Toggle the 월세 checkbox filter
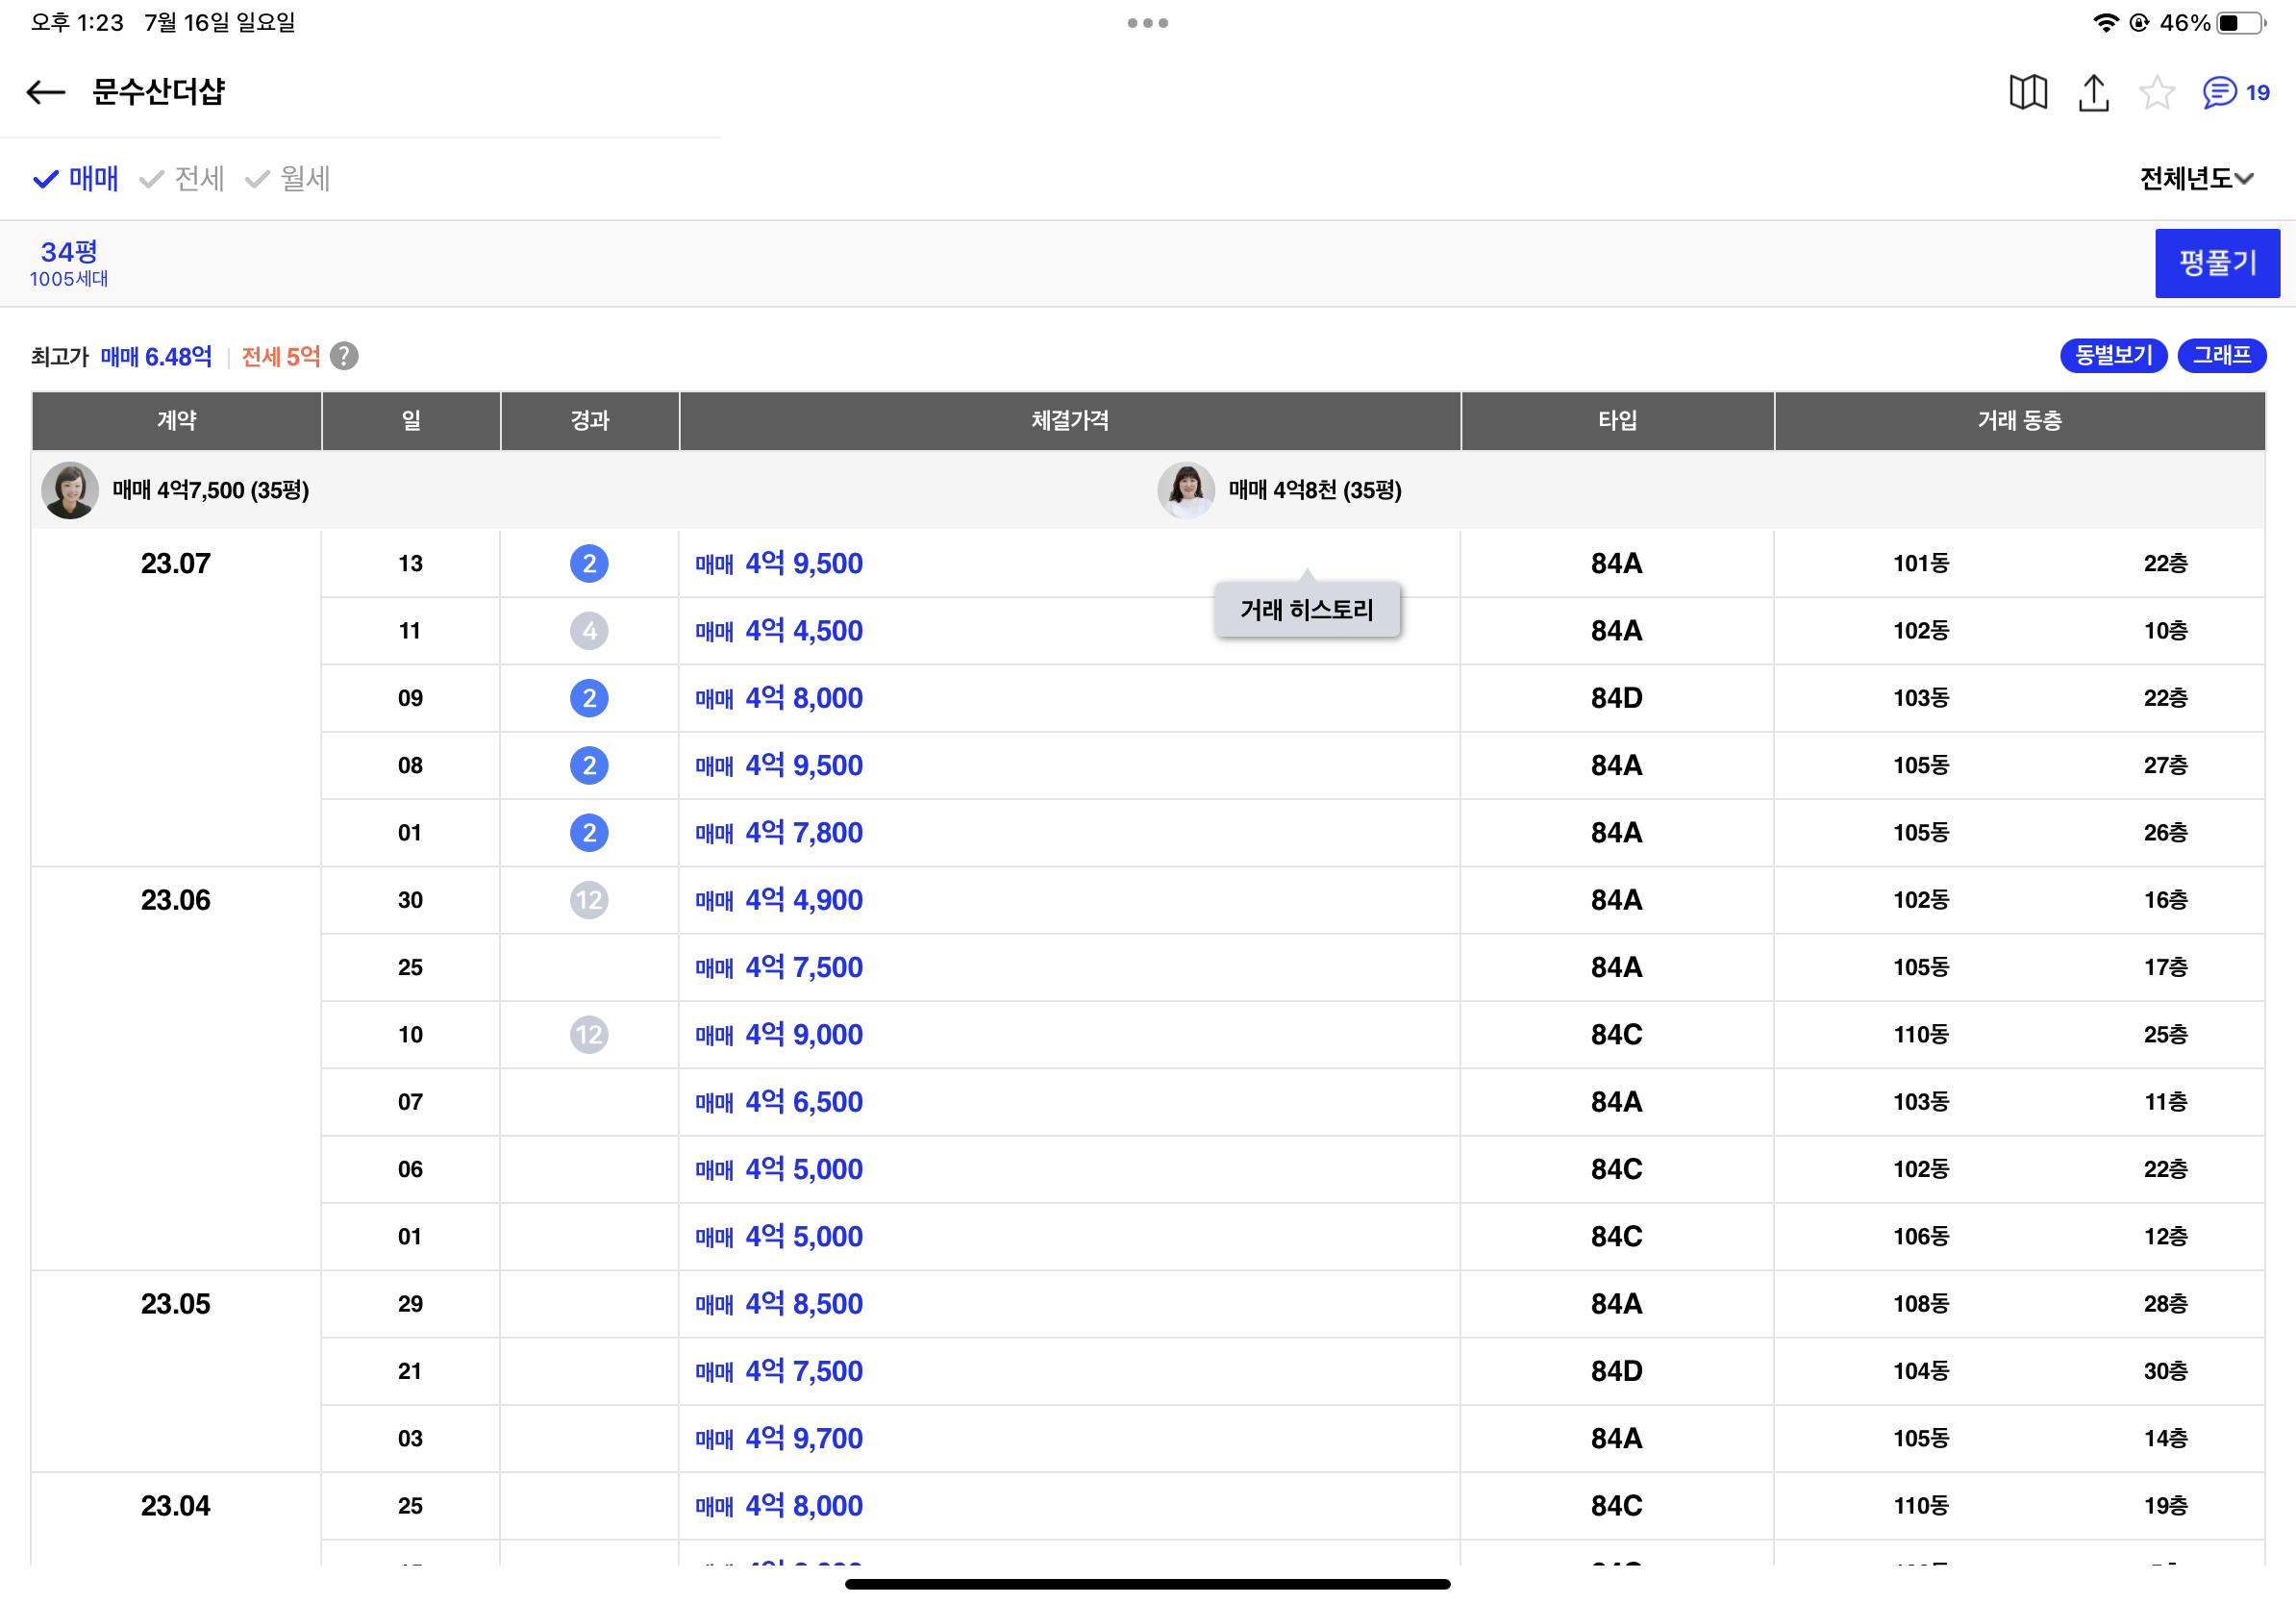2296x1604 pixels. pyautogui.click(x=288, y=179)
